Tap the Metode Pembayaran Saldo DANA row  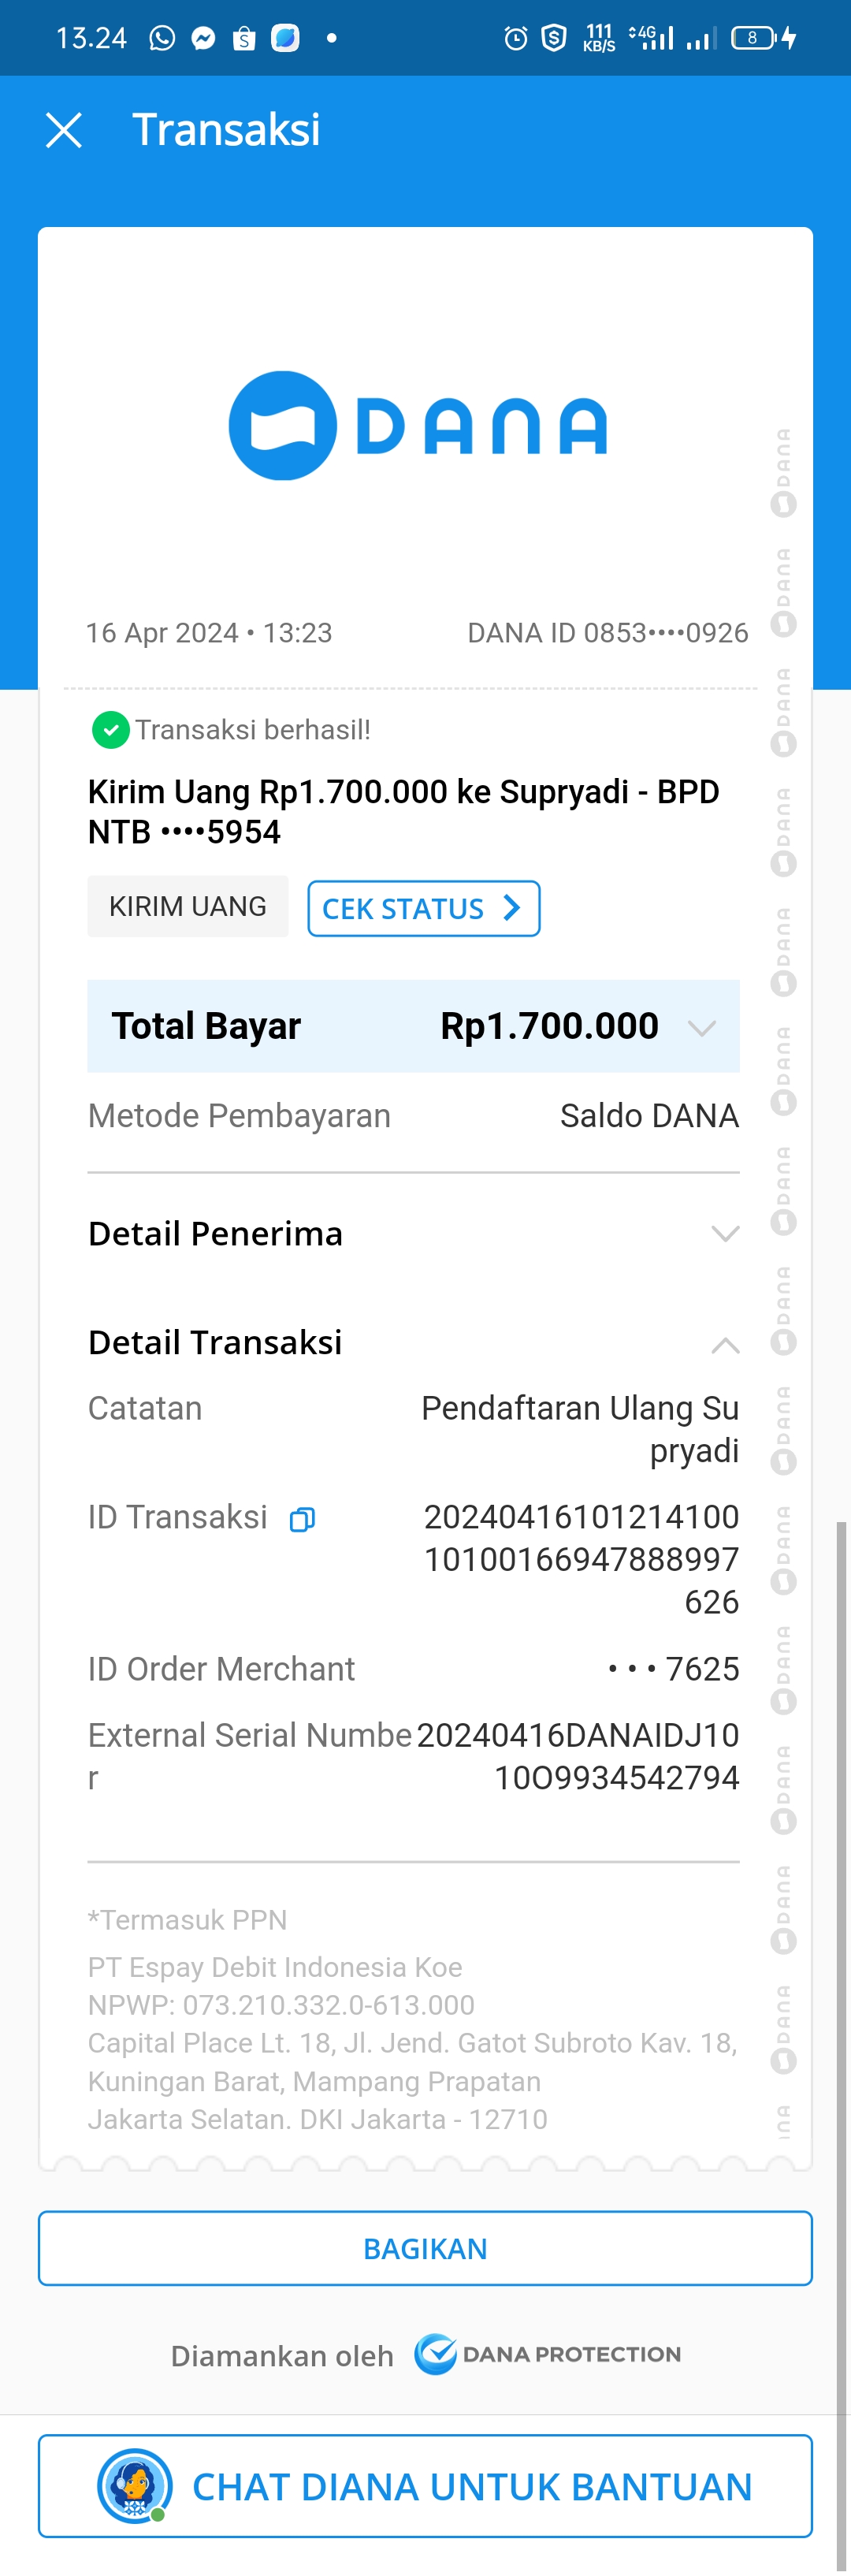click(x=413, y=1116)
